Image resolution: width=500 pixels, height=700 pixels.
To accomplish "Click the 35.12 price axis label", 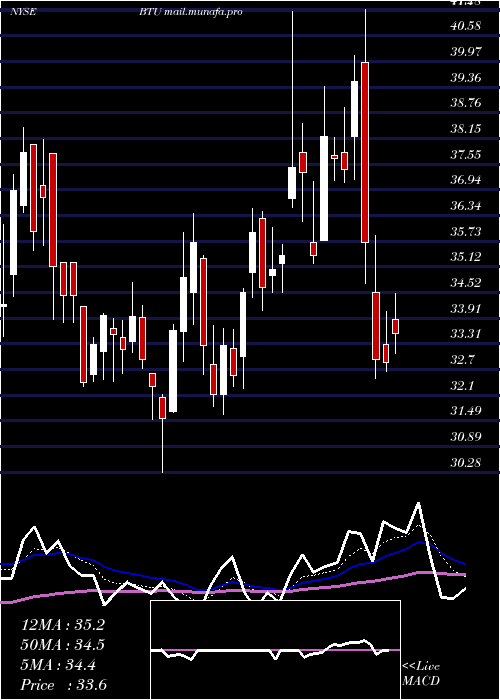I will (466, 257).
